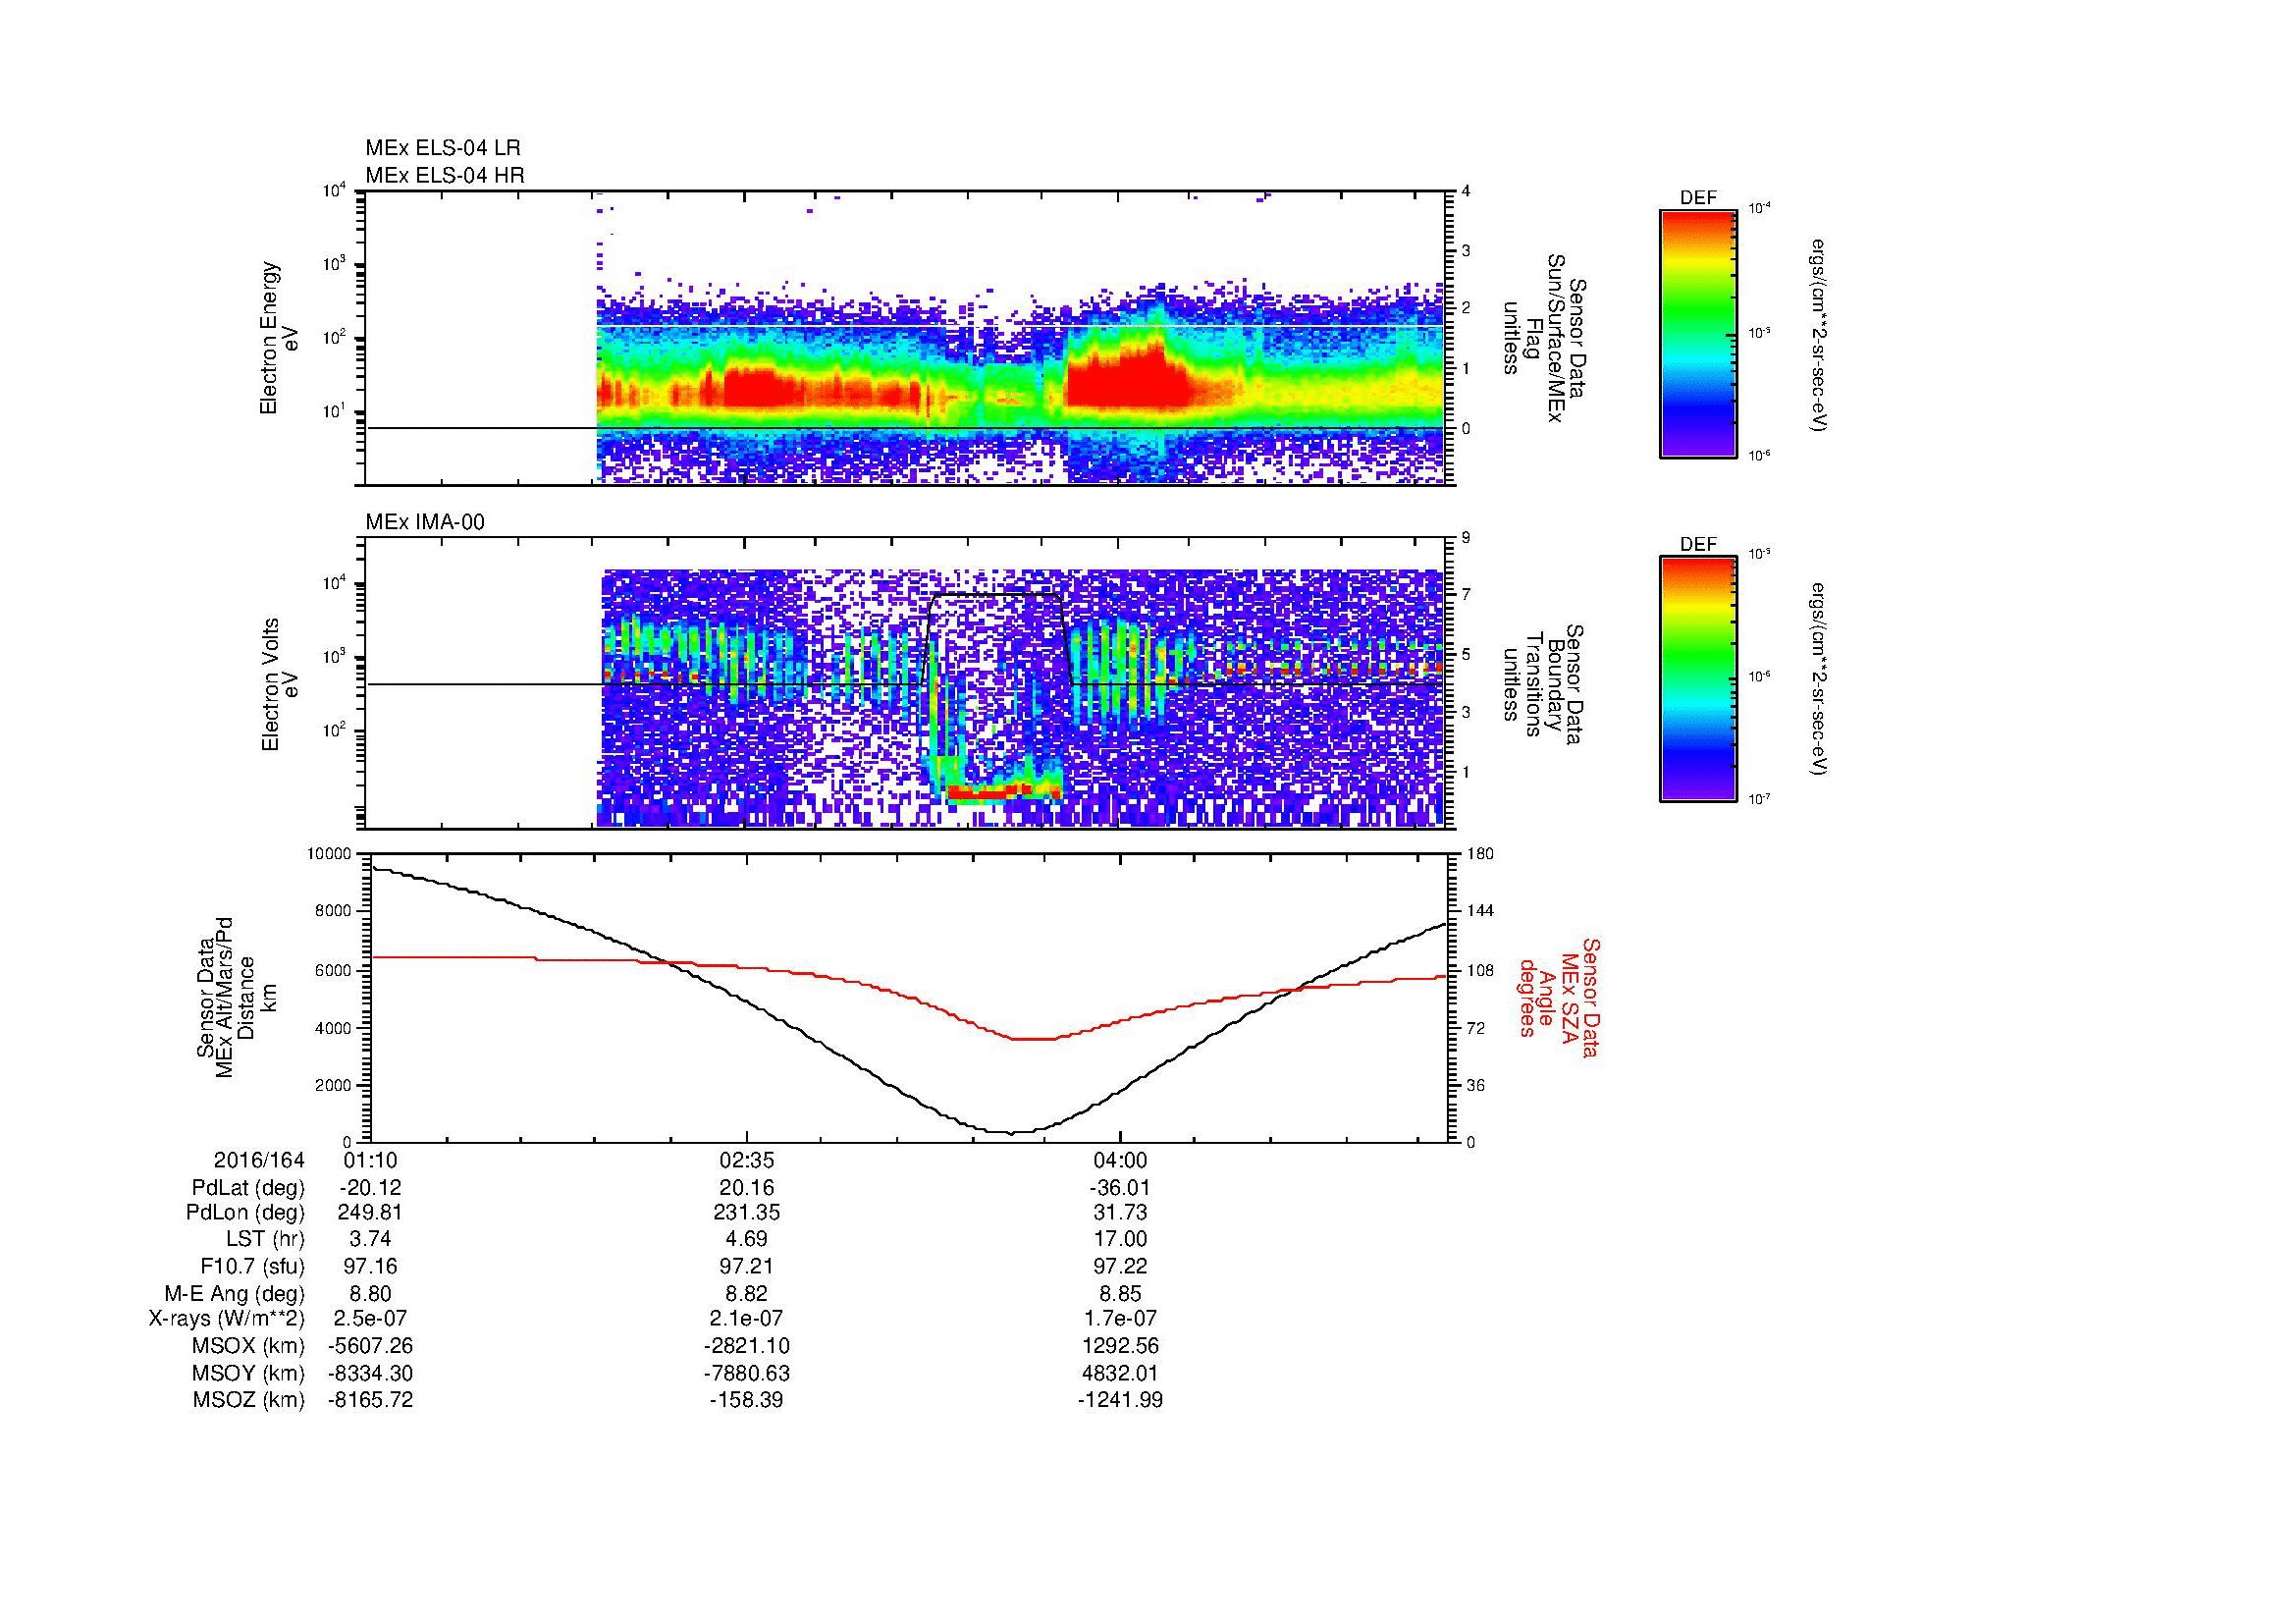Click the MSOZ value '-1241.99'

(1120, 1400)
